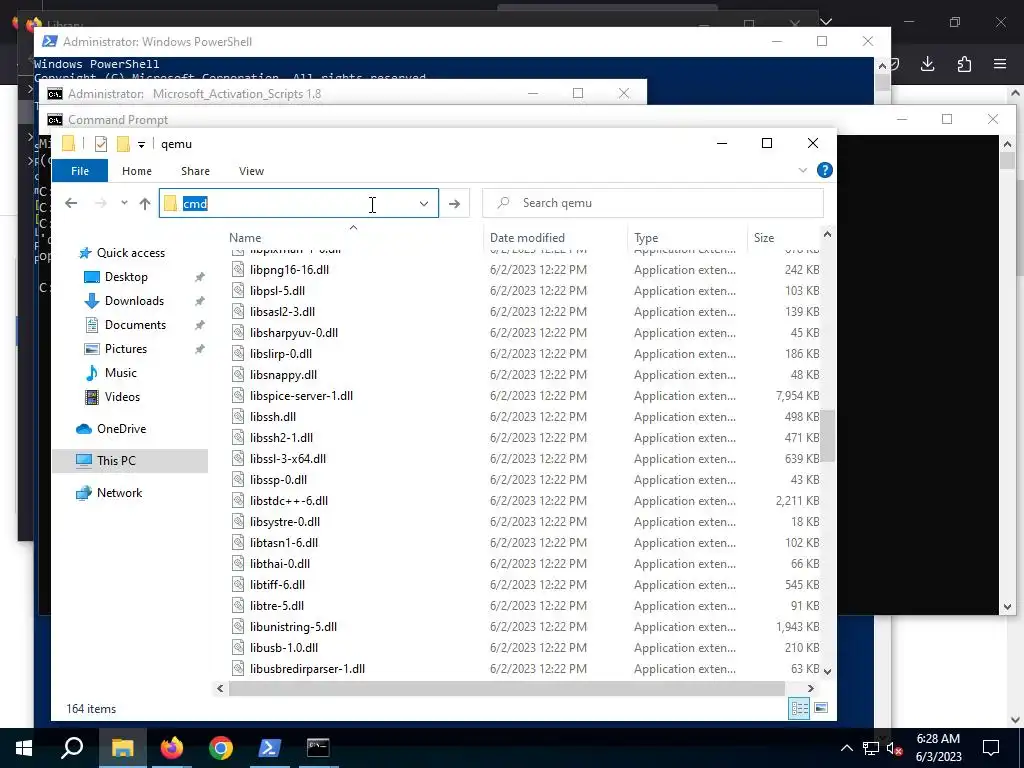This screenshot has width=1024, height=768.
Task: Open Firefox from the taskbar
Action: tap(172, 748)
